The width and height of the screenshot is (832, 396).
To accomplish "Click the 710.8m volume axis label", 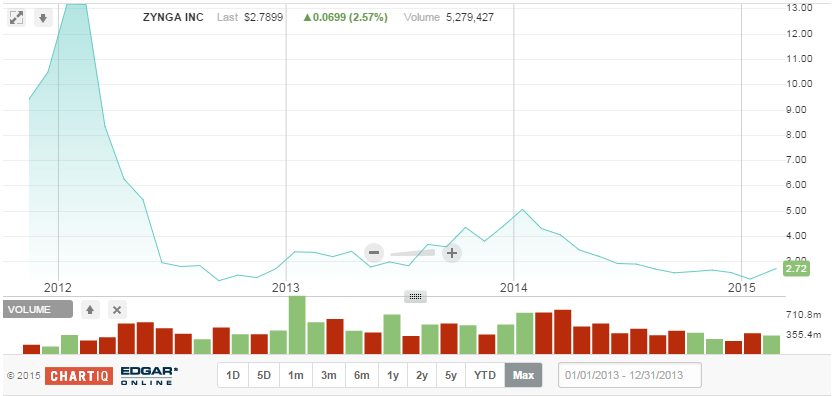I will pos(803,315).
